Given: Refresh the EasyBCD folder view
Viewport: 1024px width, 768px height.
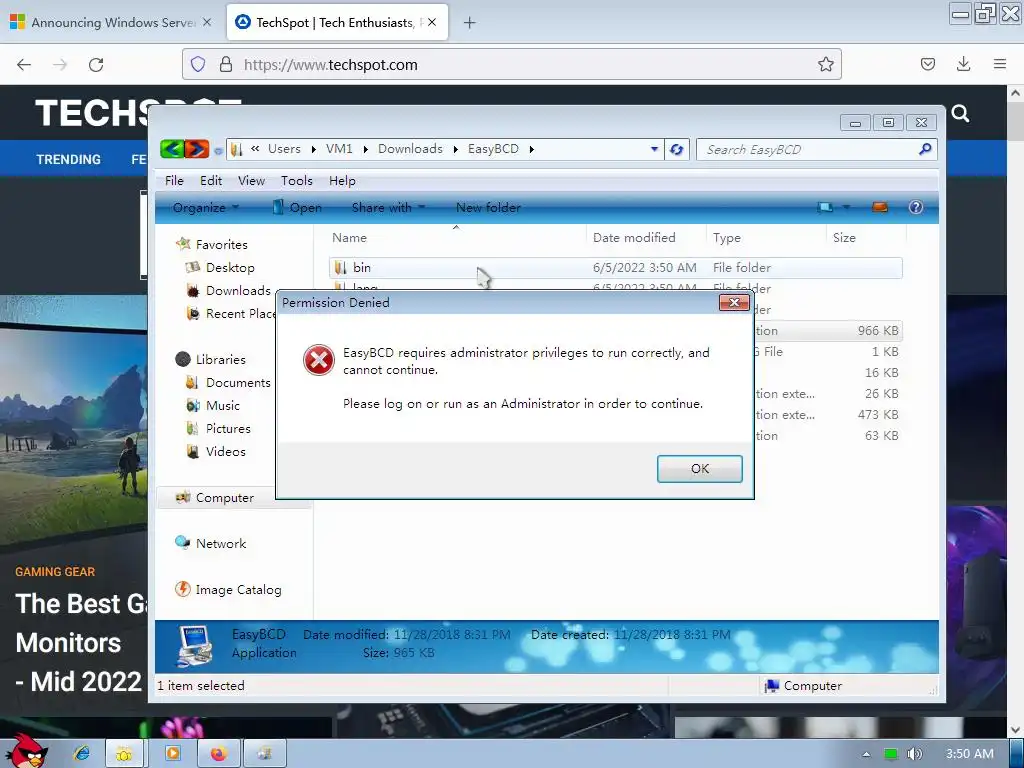Looking at the screenshot, I should coord(677,150).
